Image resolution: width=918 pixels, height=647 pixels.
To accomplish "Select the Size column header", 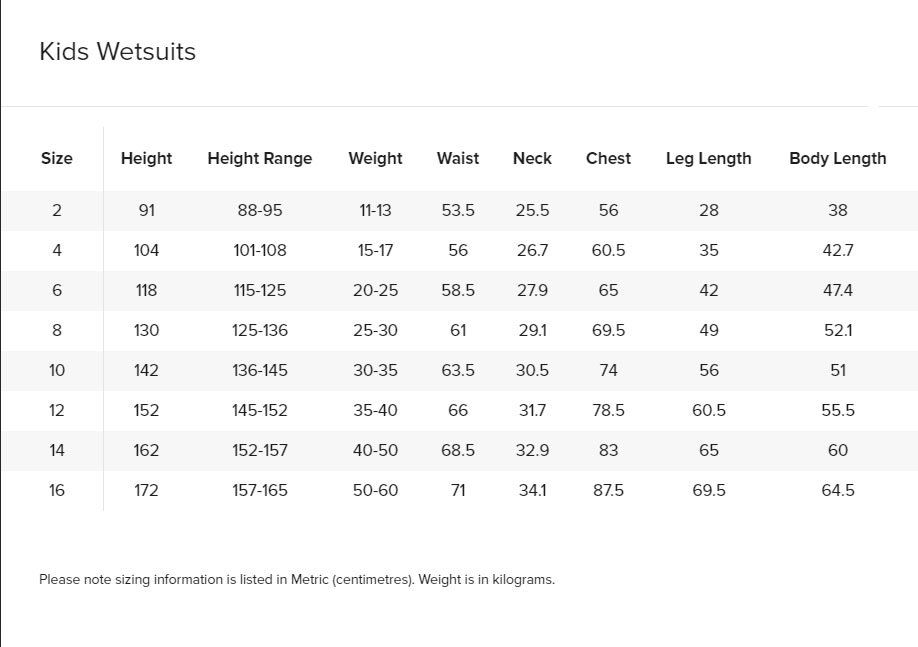I will click(57, 158).
